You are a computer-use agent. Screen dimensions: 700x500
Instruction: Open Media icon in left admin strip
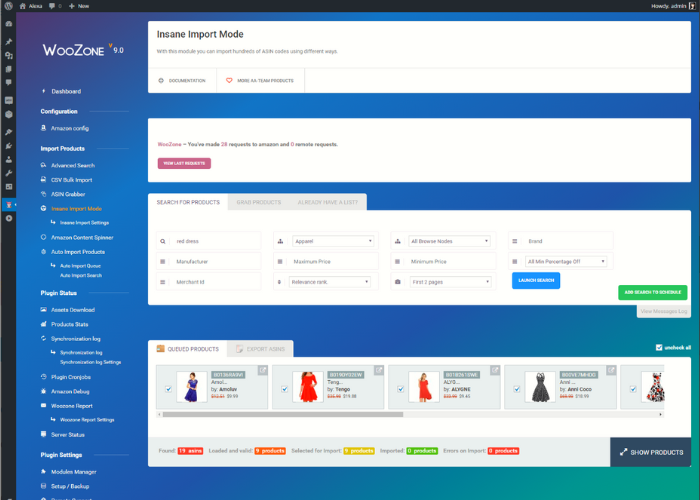point(8,55)
